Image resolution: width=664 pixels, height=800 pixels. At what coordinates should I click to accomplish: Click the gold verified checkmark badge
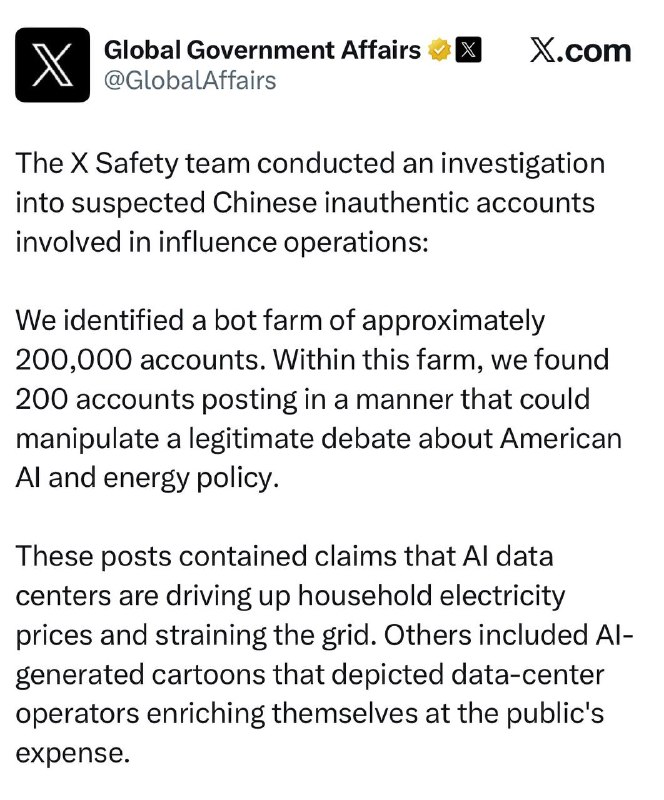439,50
